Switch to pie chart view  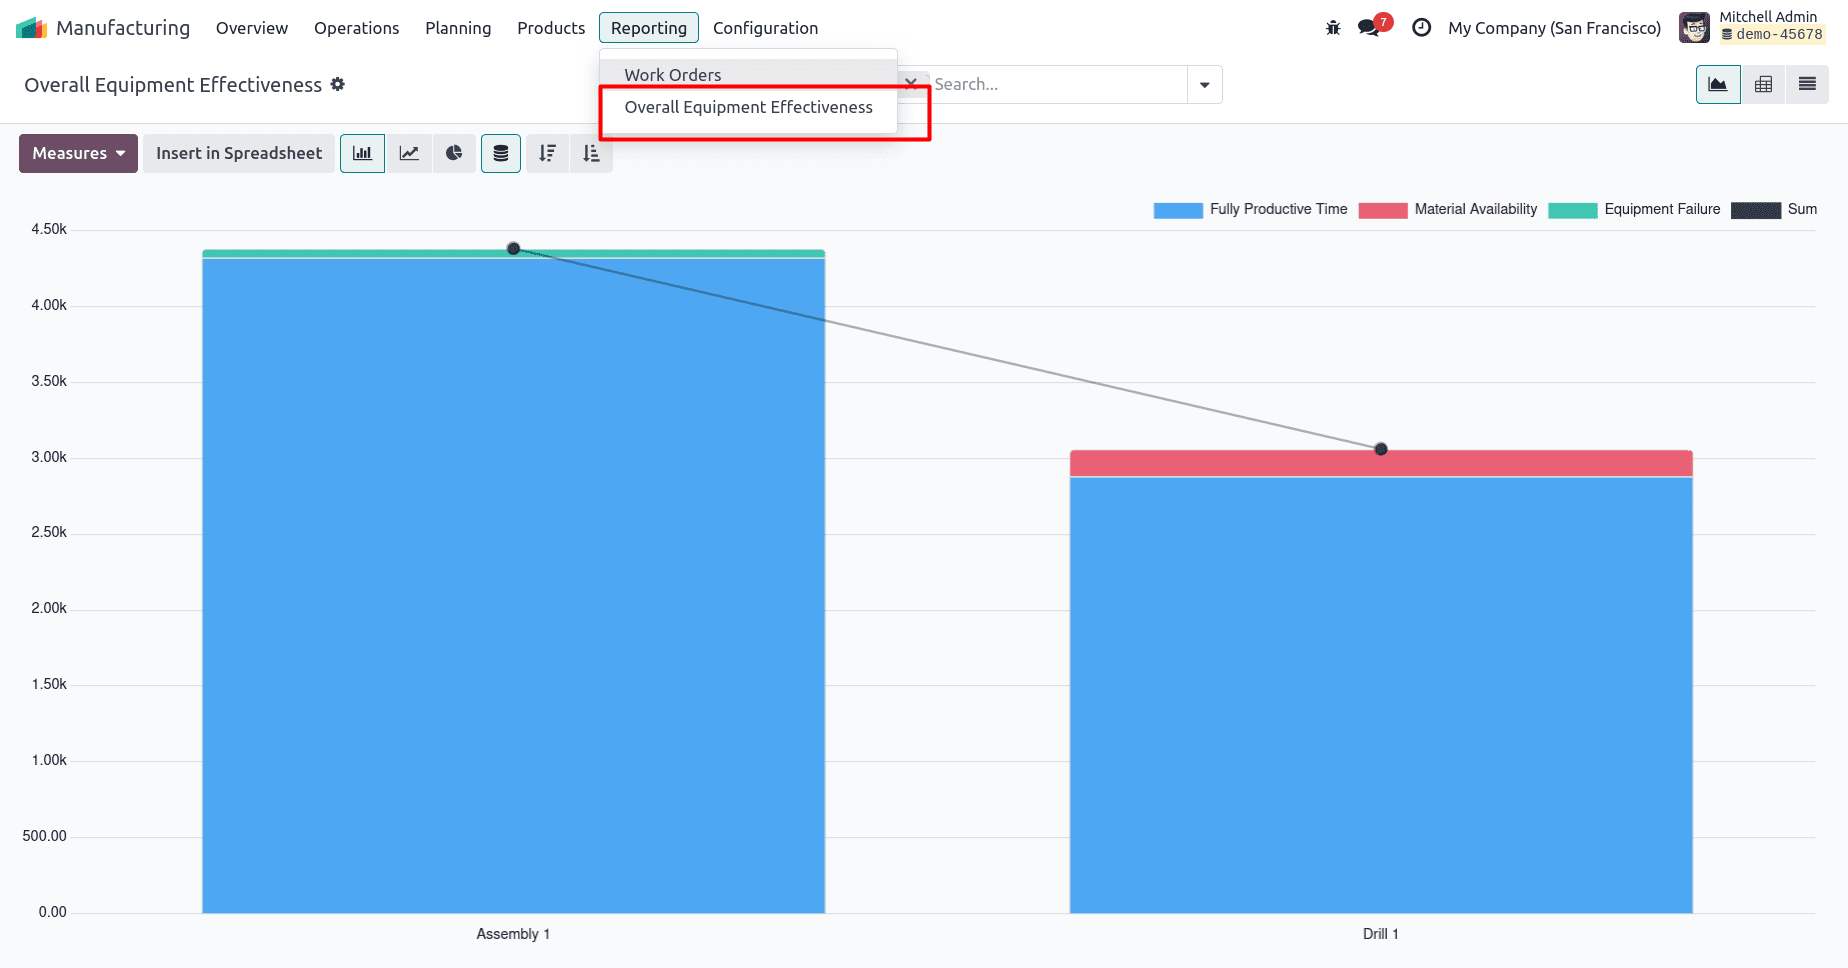(454, 153)
